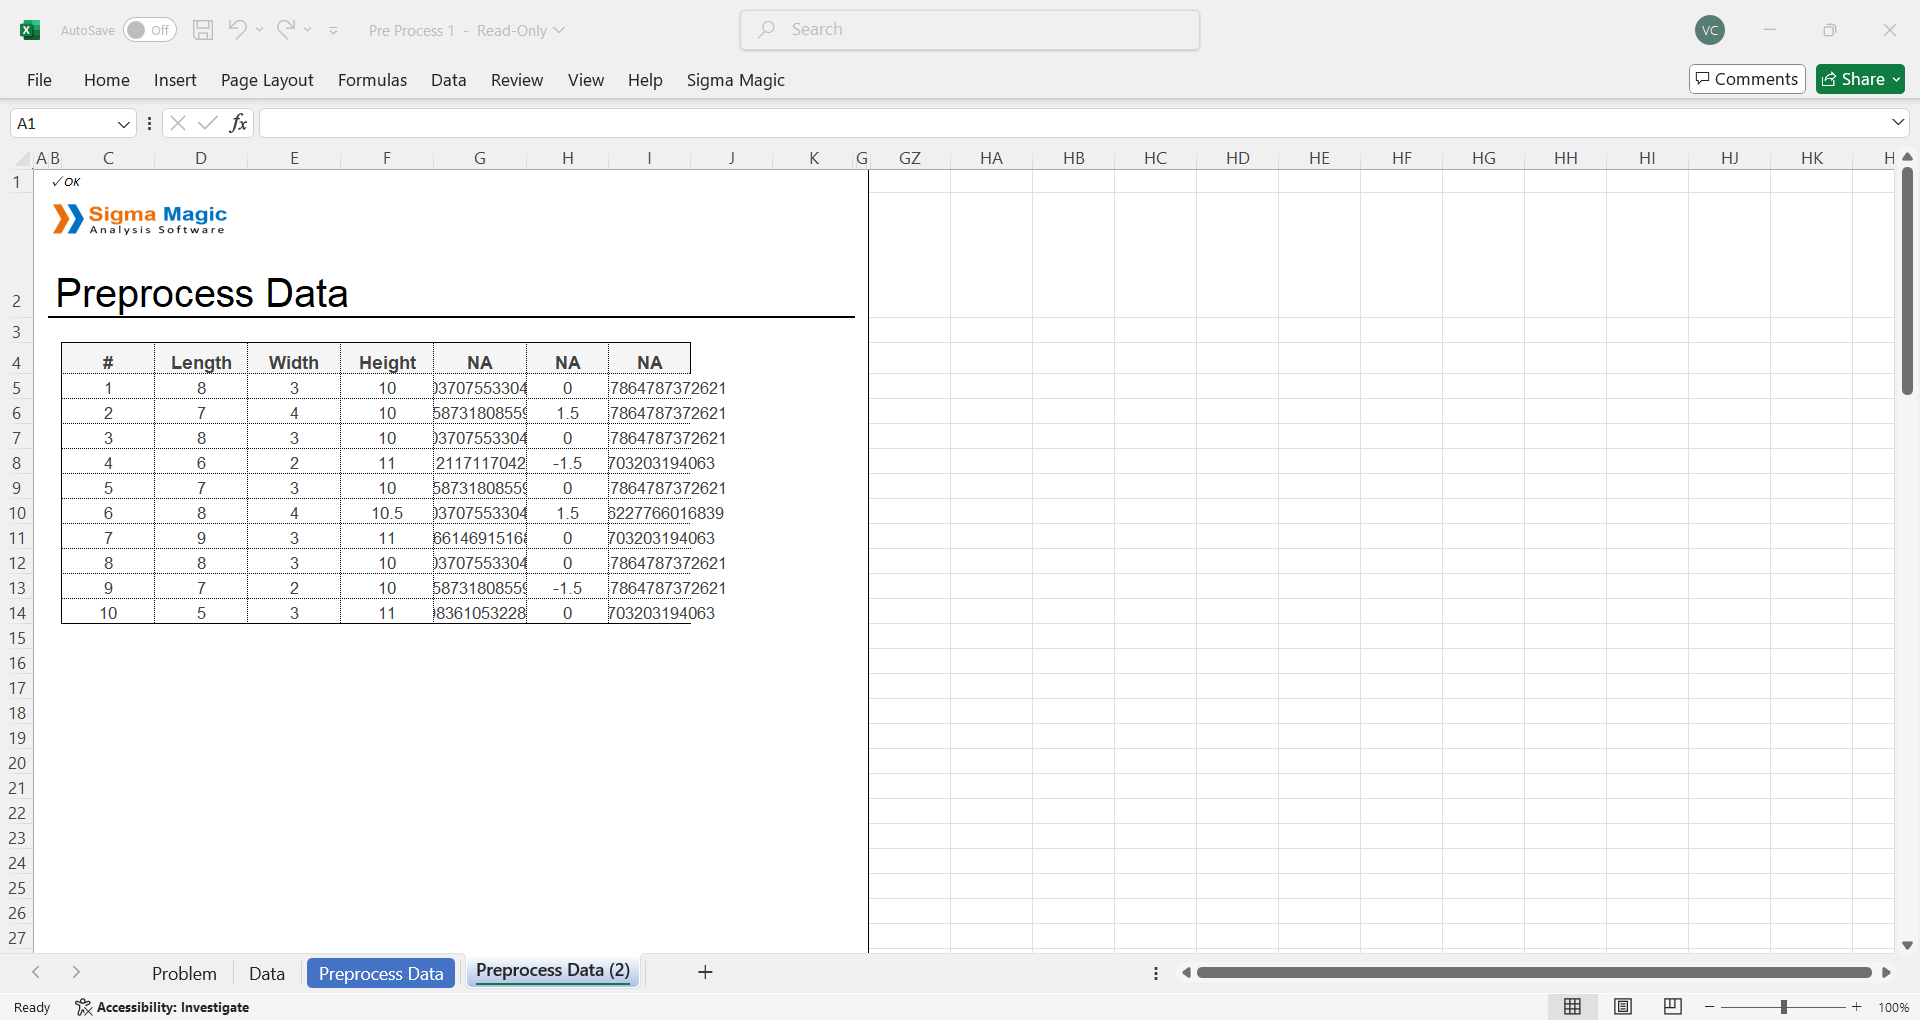1920x1020 pixels.
Task: Click the Accessibility Investigate status icon
Action: 84,1007
